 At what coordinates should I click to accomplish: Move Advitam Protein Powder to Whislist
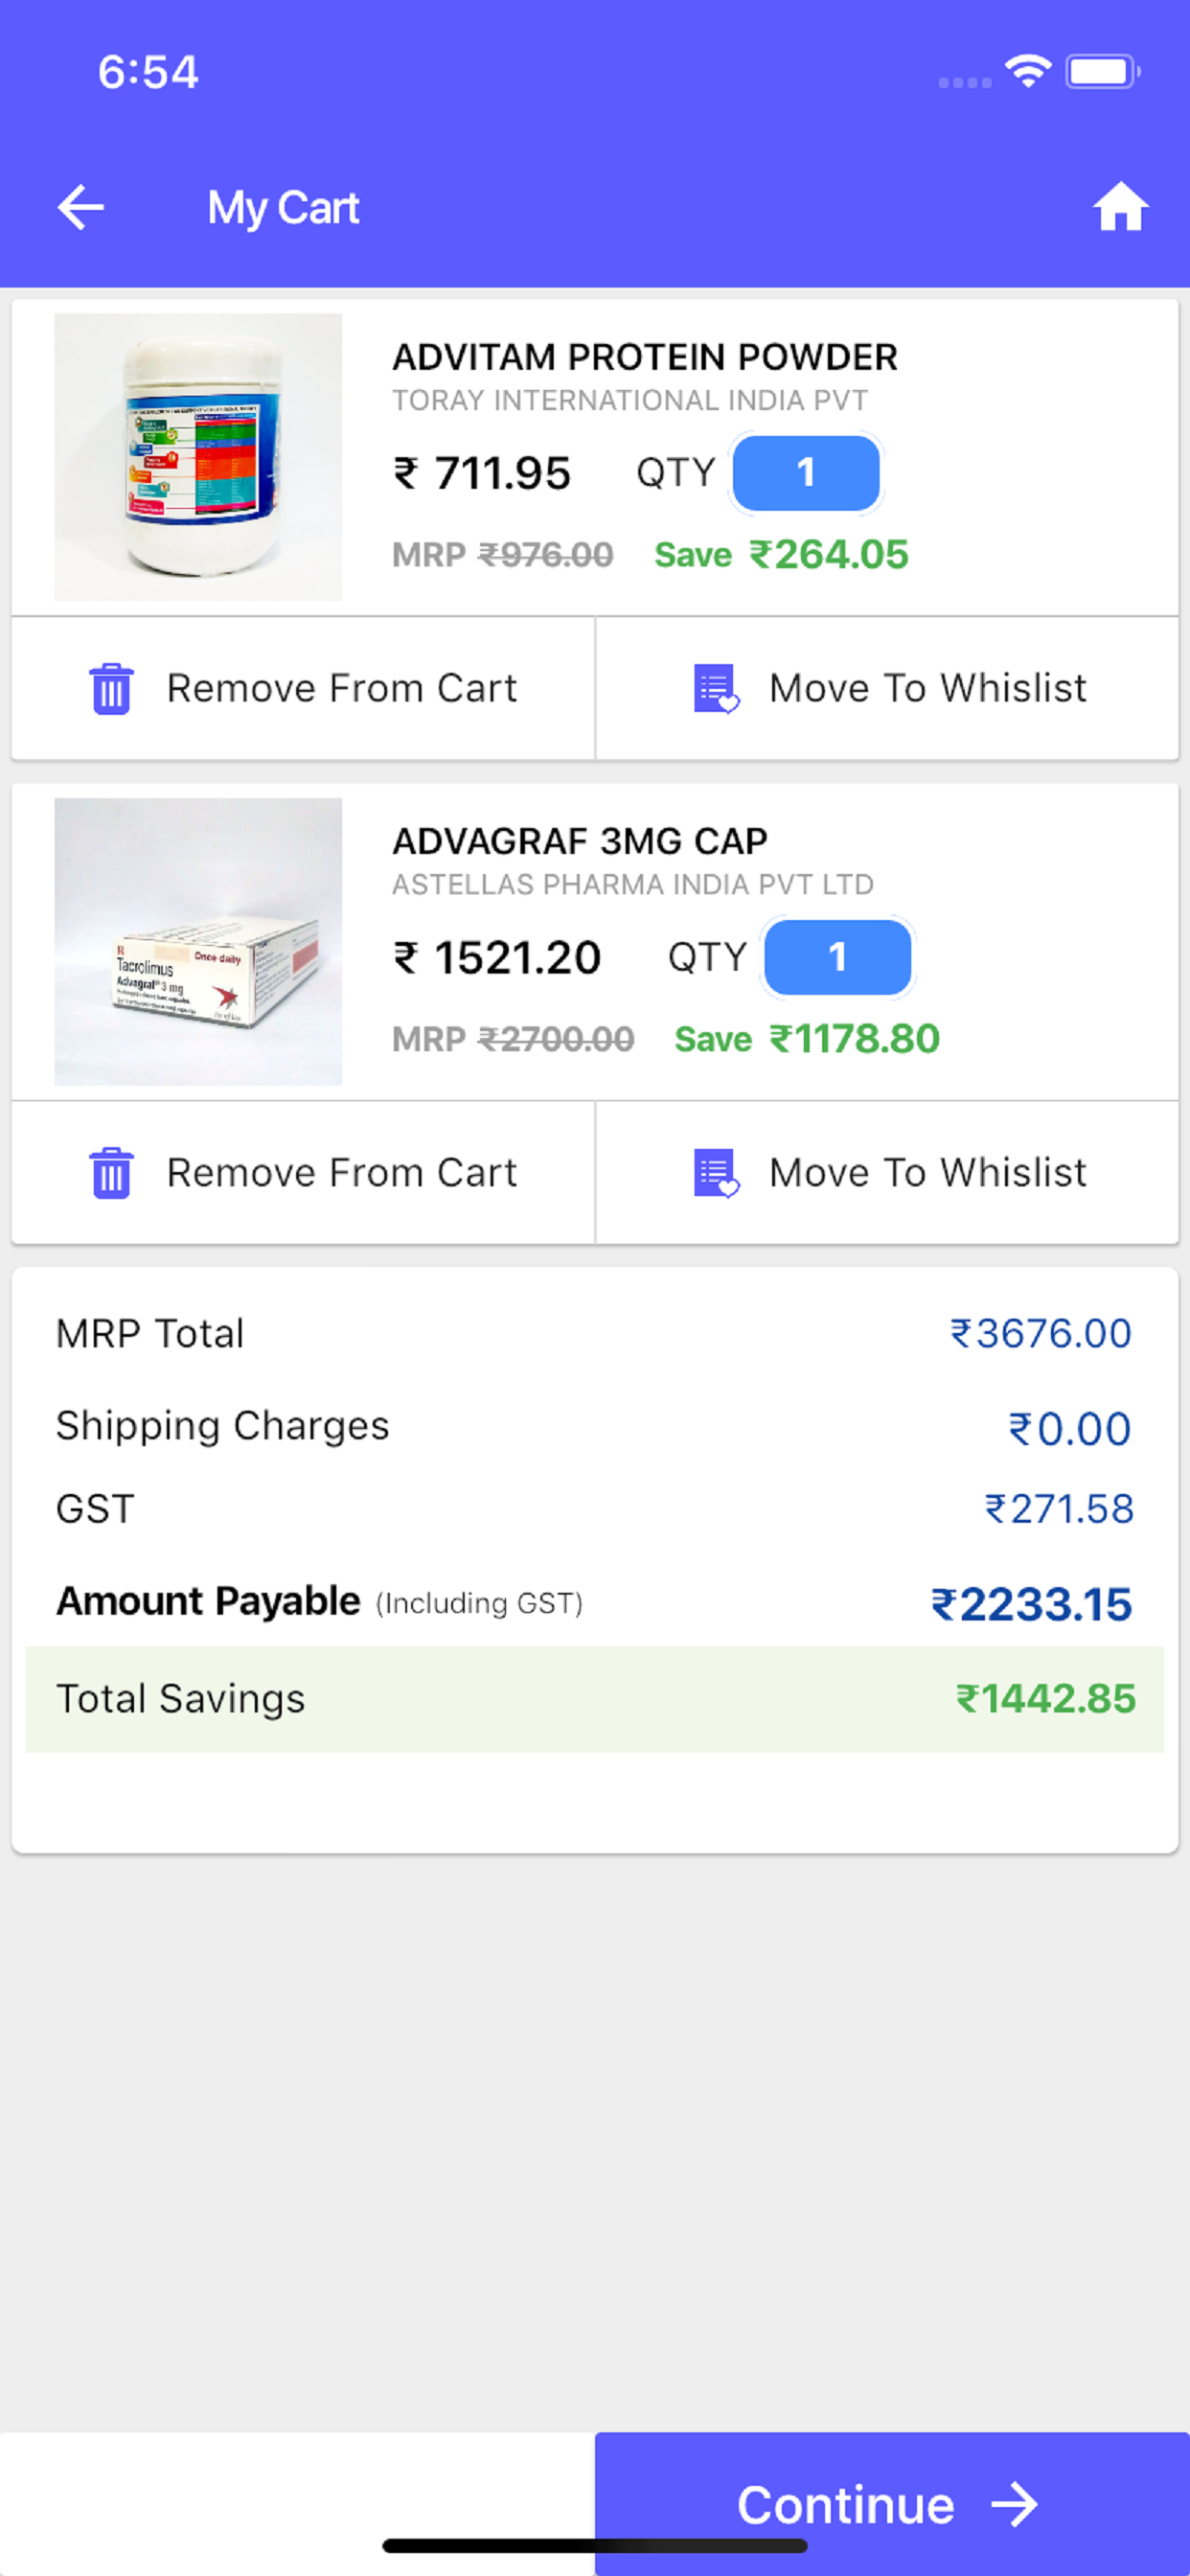pyautogui.click(x=887, y=689)
